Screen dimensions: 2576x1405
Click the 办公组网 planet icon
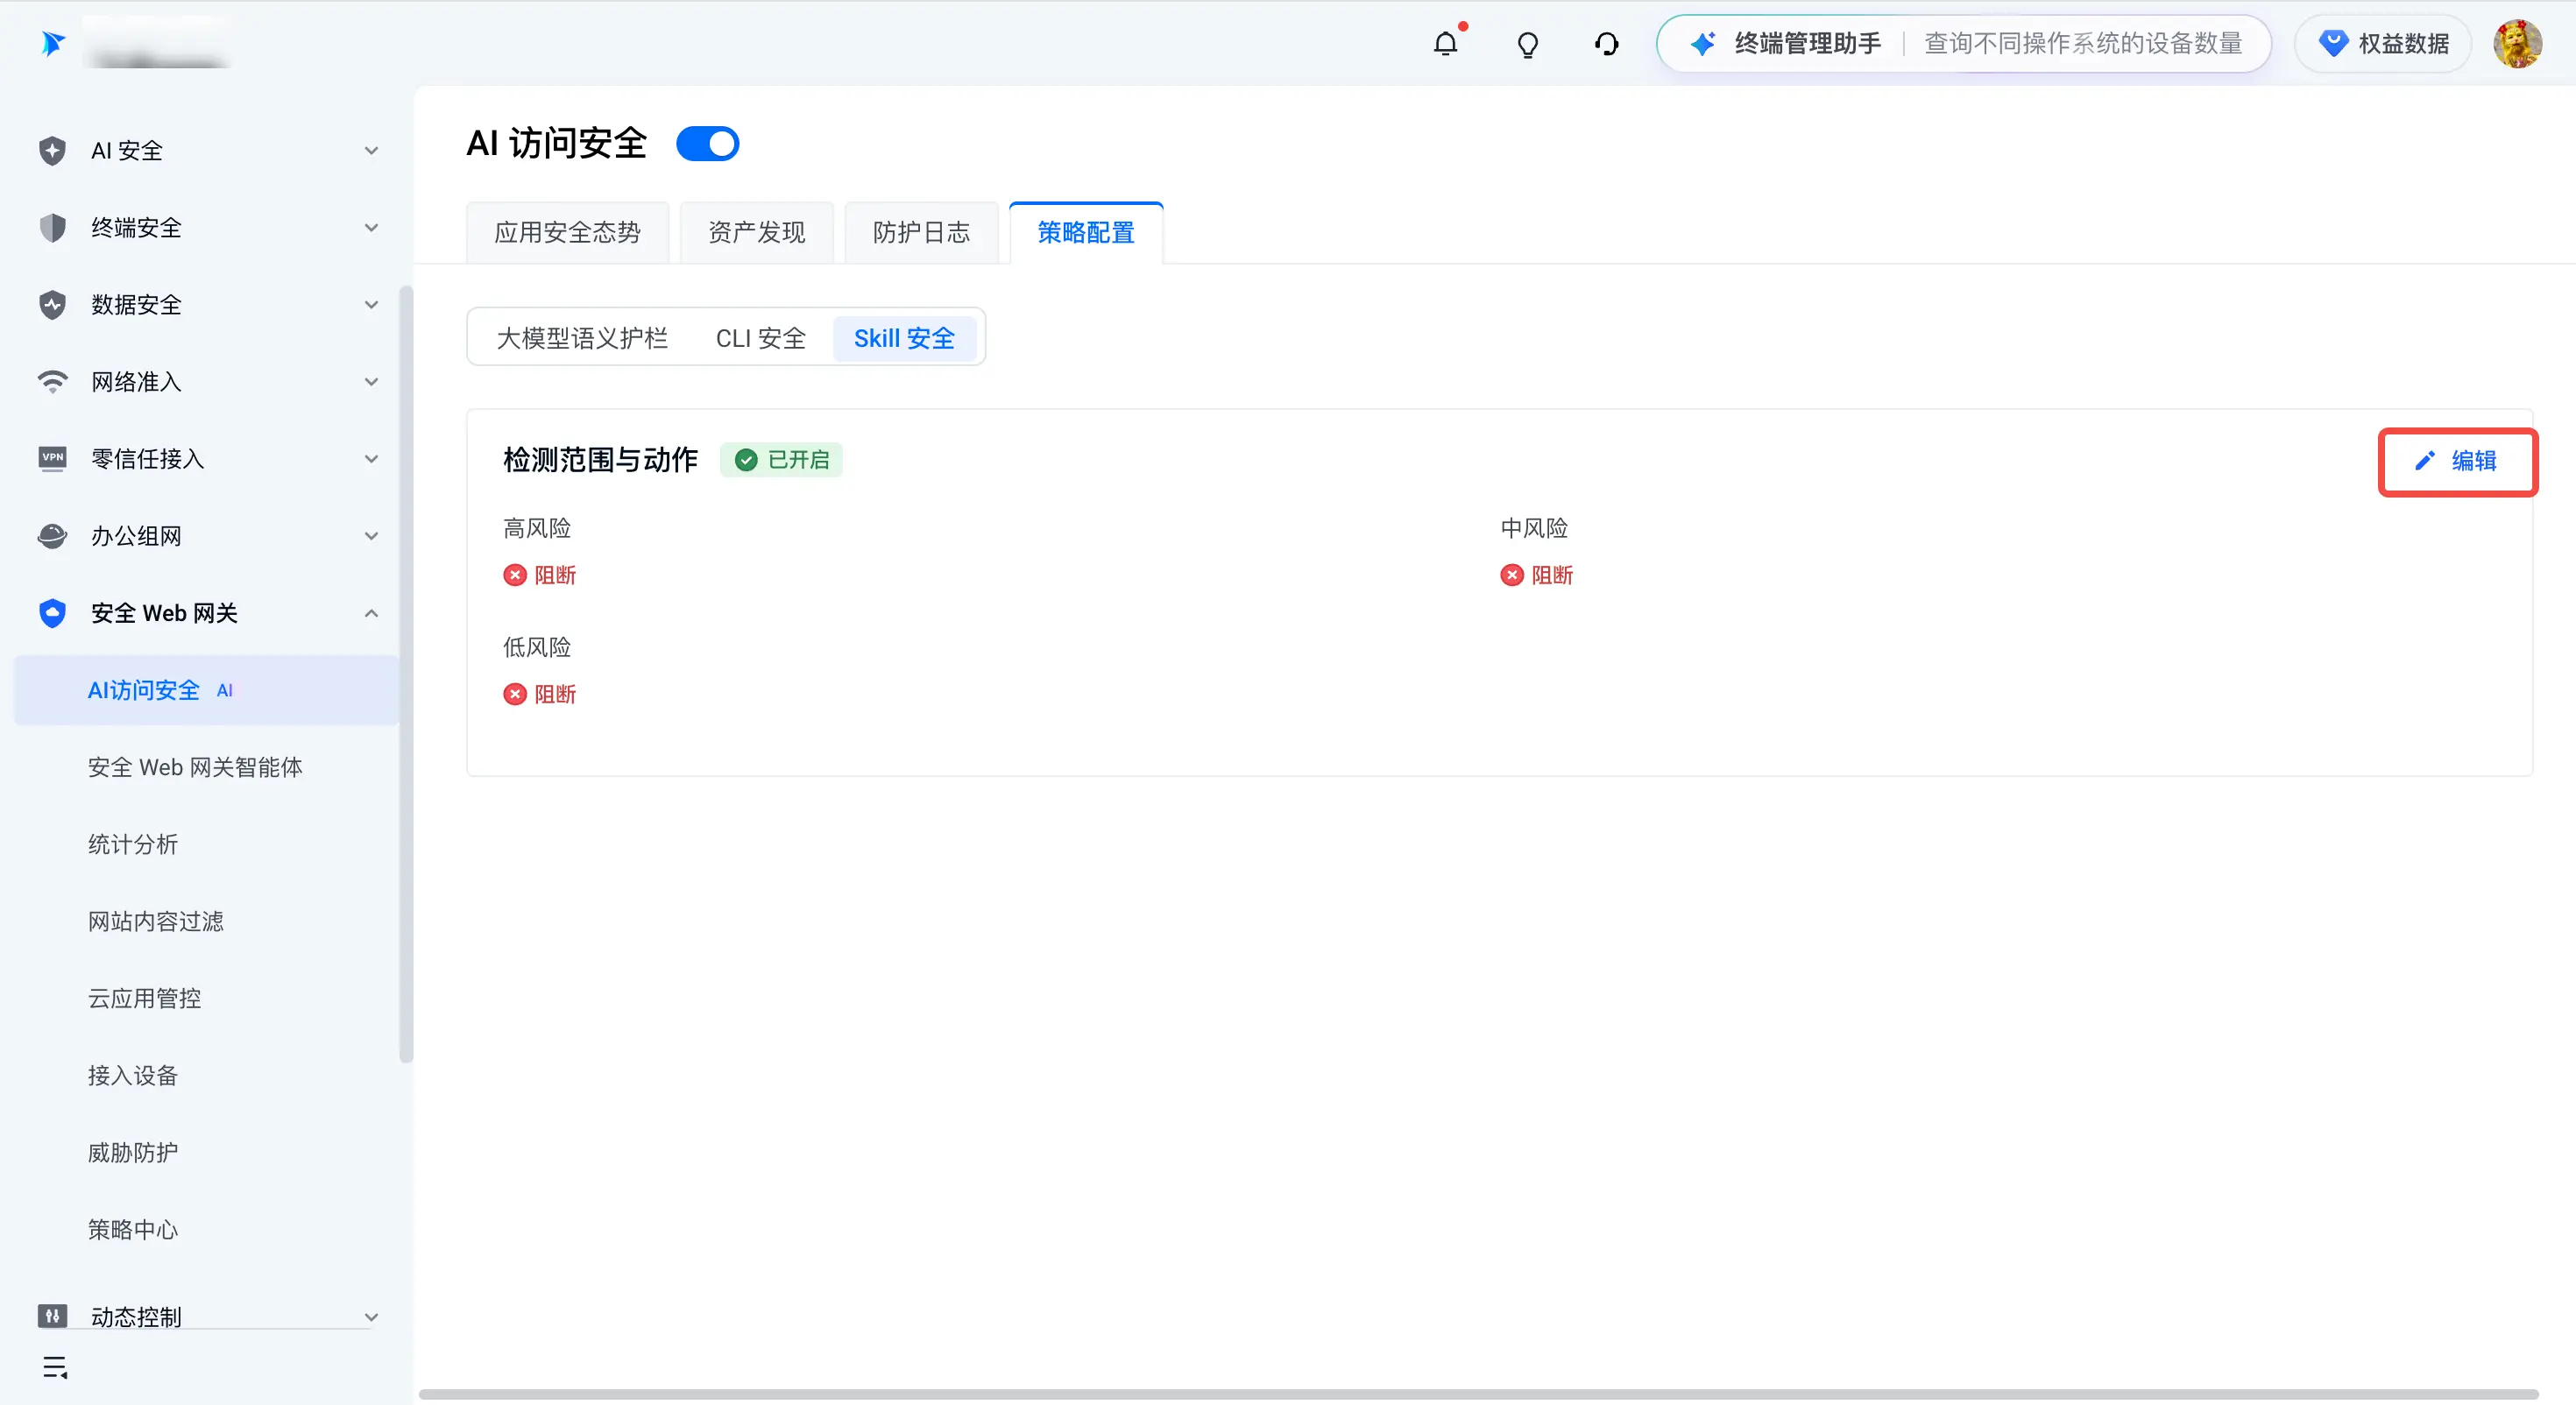click(52, 535)
